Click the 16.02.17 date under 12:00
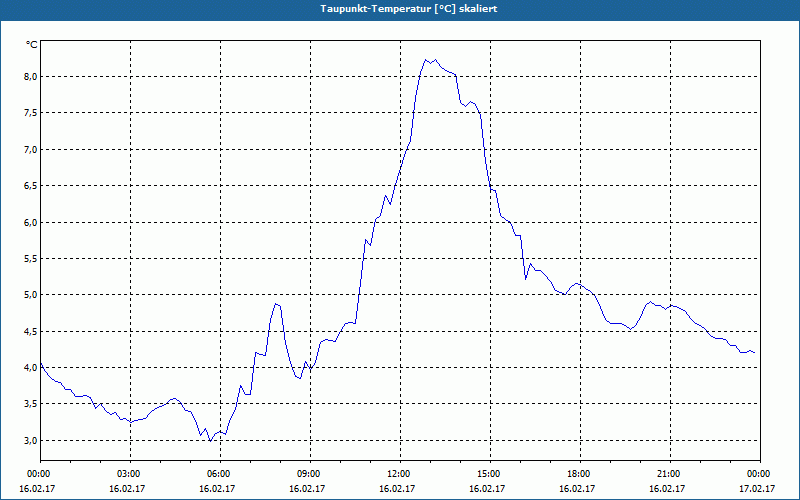 [x=397, y=488]
